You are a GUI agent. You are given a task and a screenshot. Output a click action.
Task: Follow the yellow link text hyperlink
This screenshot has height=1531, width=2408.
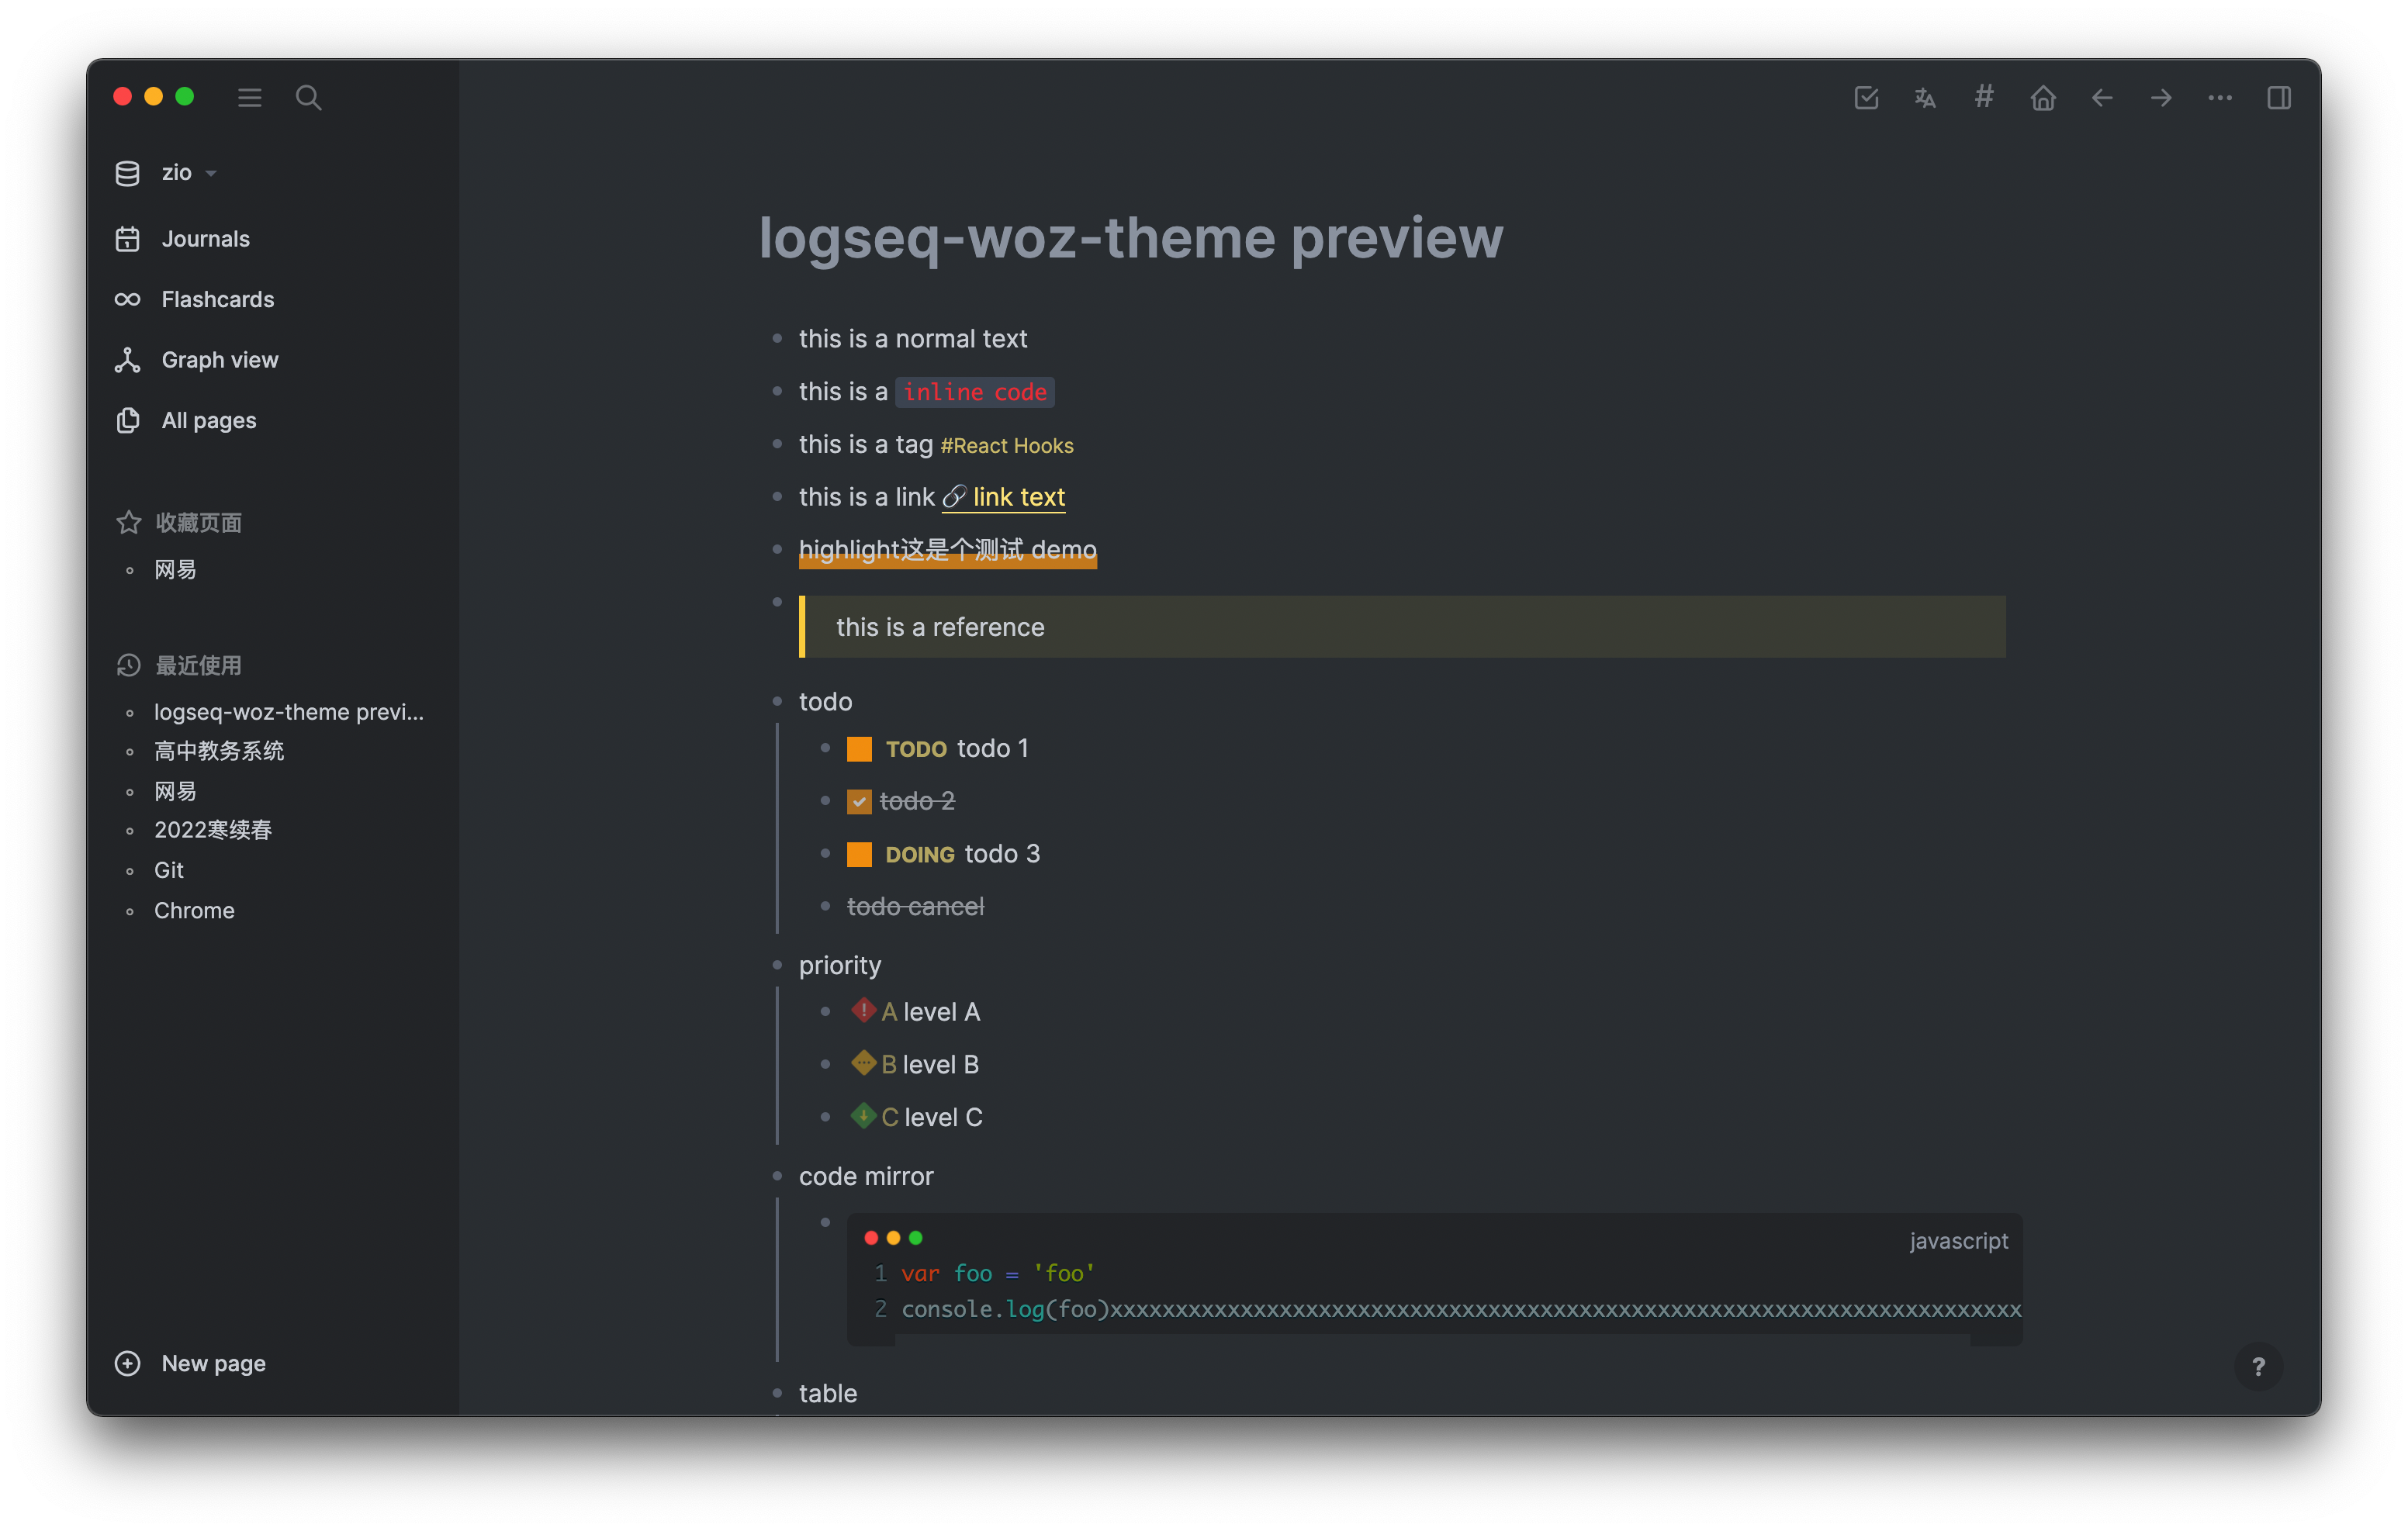1018,497
